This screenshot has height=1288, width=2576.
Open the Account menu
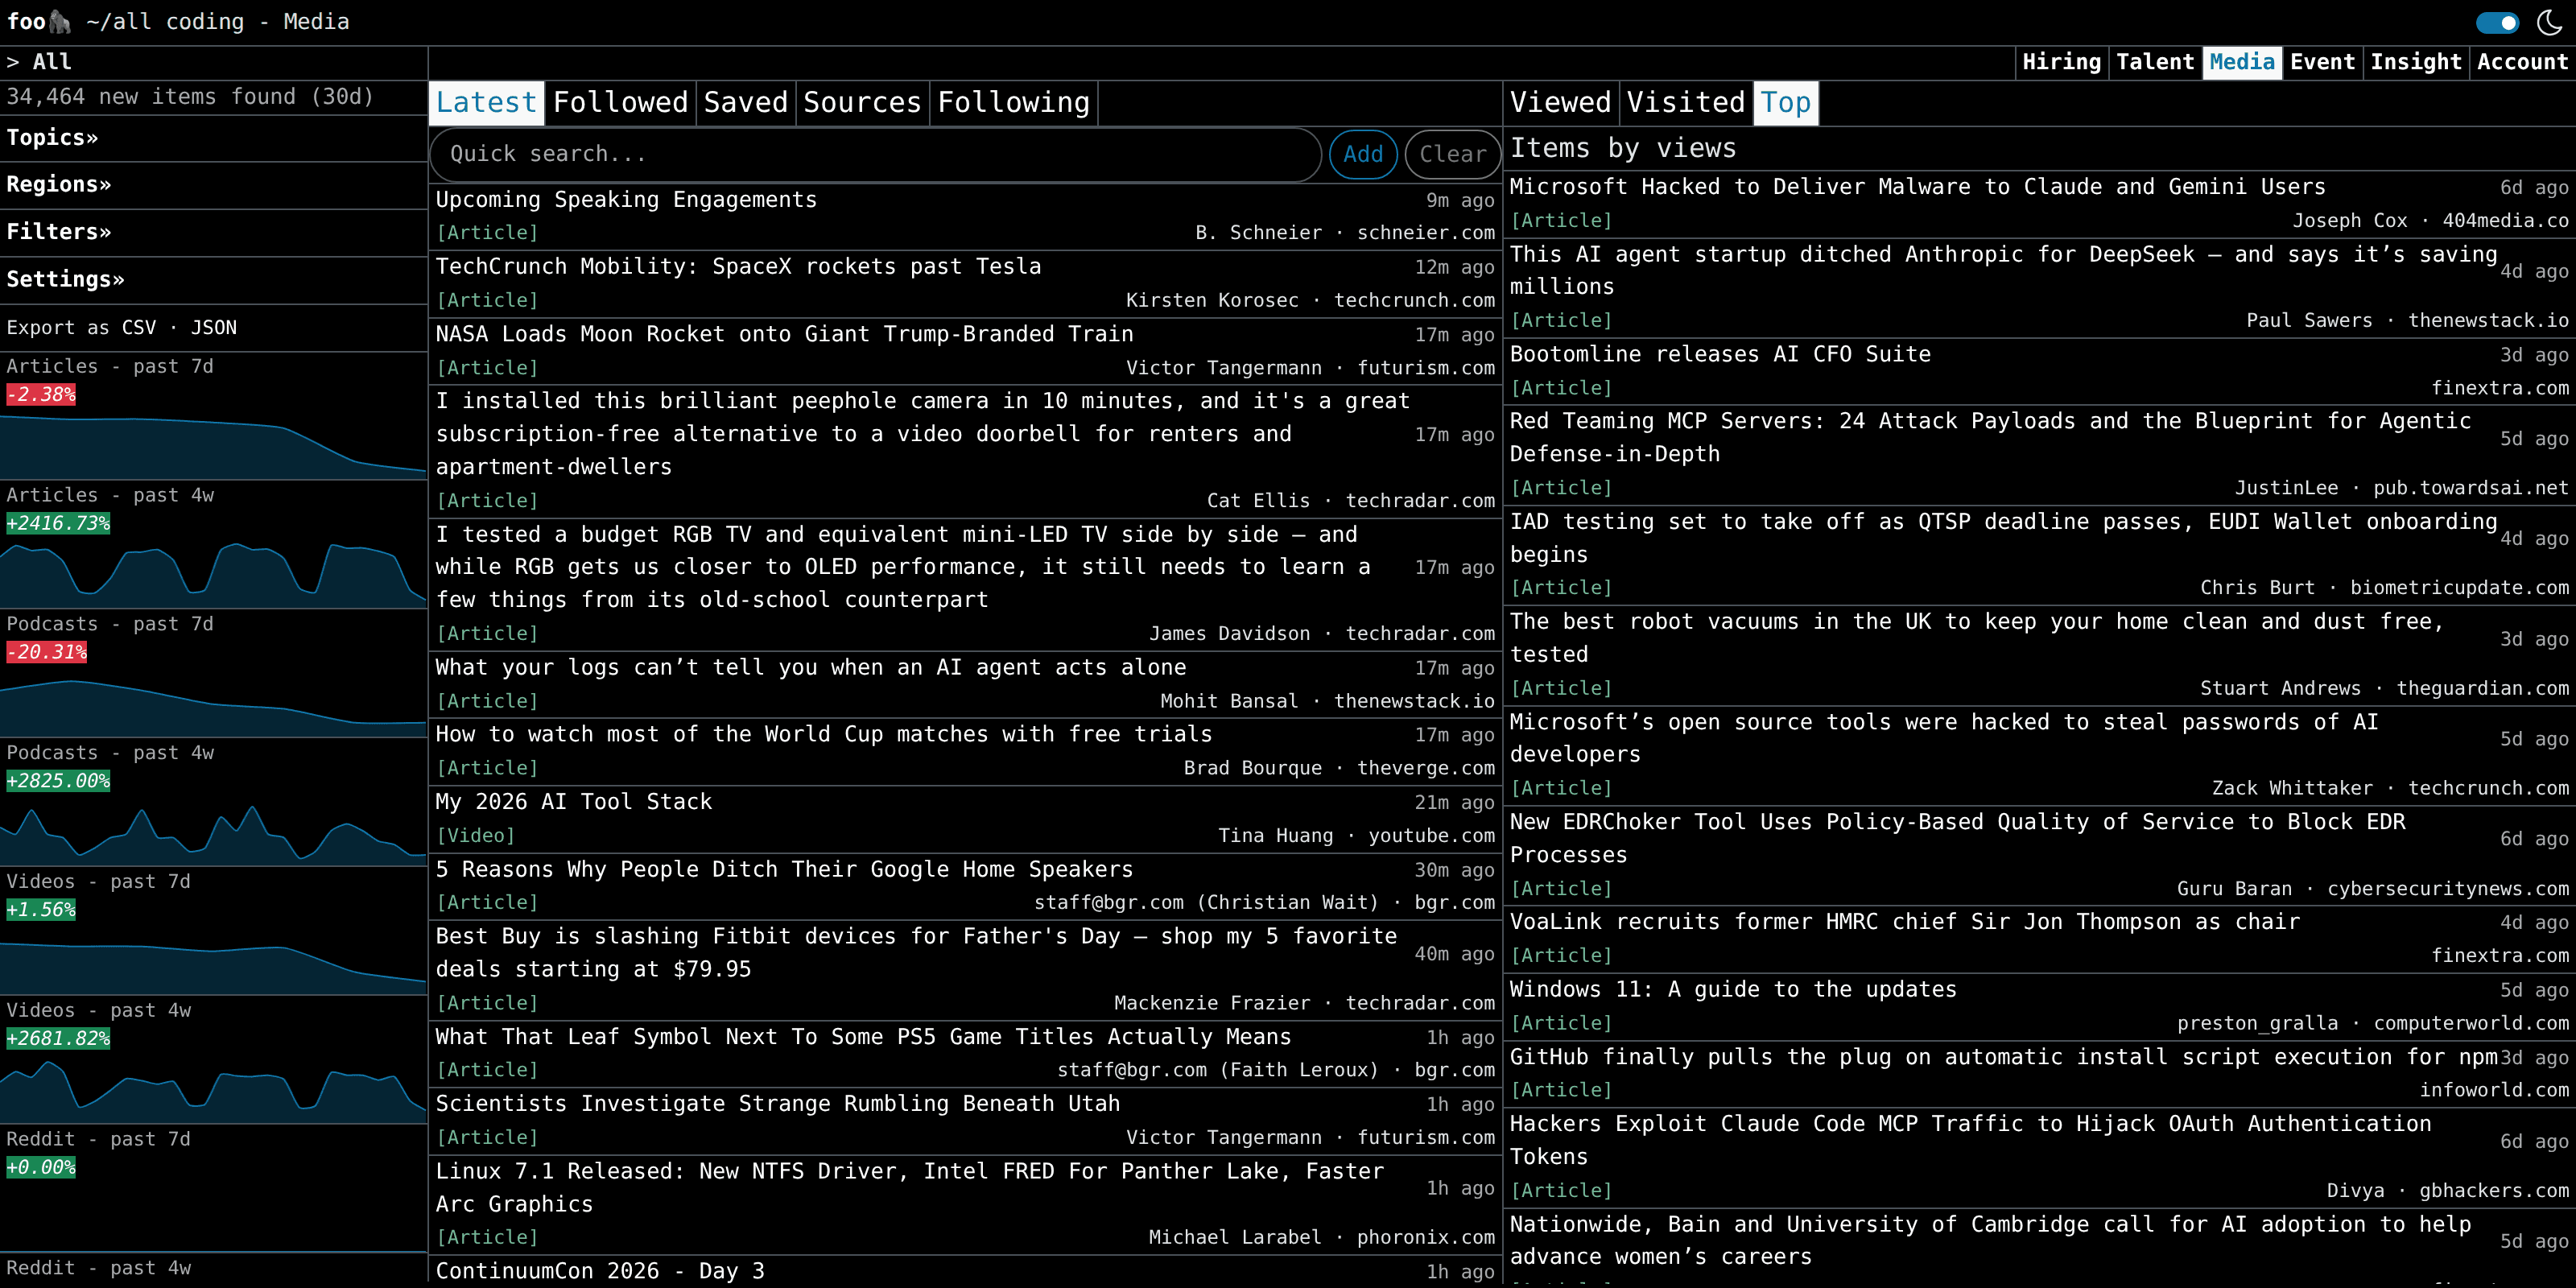(x=2522, y=62)
